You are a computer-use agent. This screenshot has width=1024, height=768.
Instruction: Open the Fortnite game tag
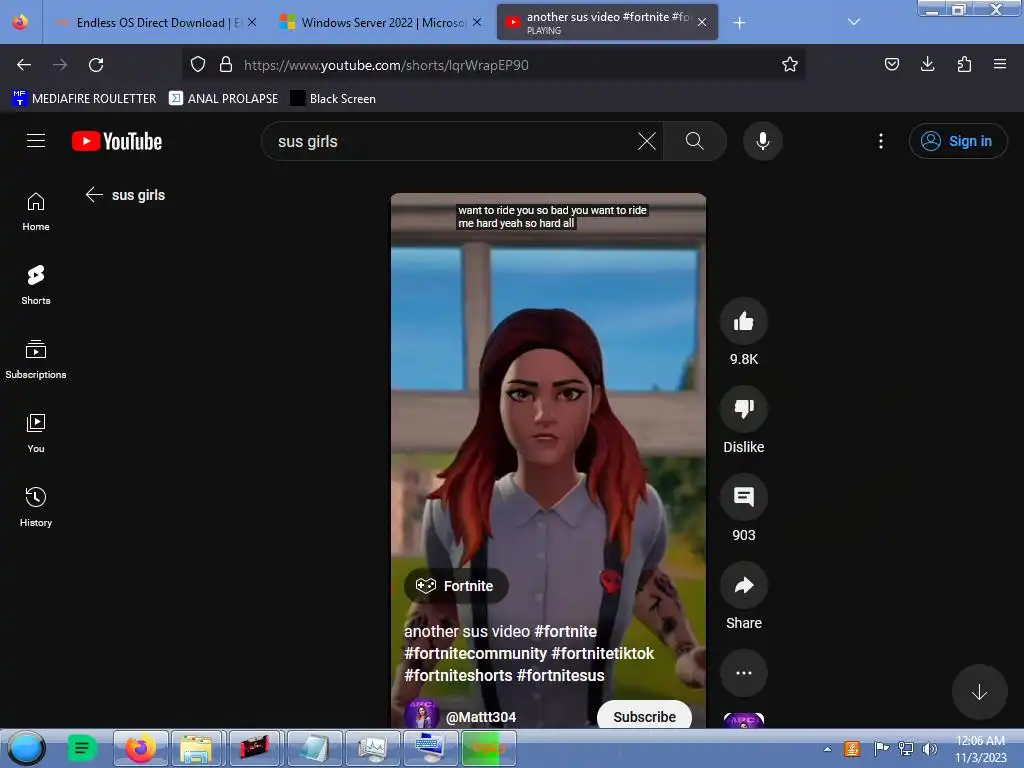point(455,586)
